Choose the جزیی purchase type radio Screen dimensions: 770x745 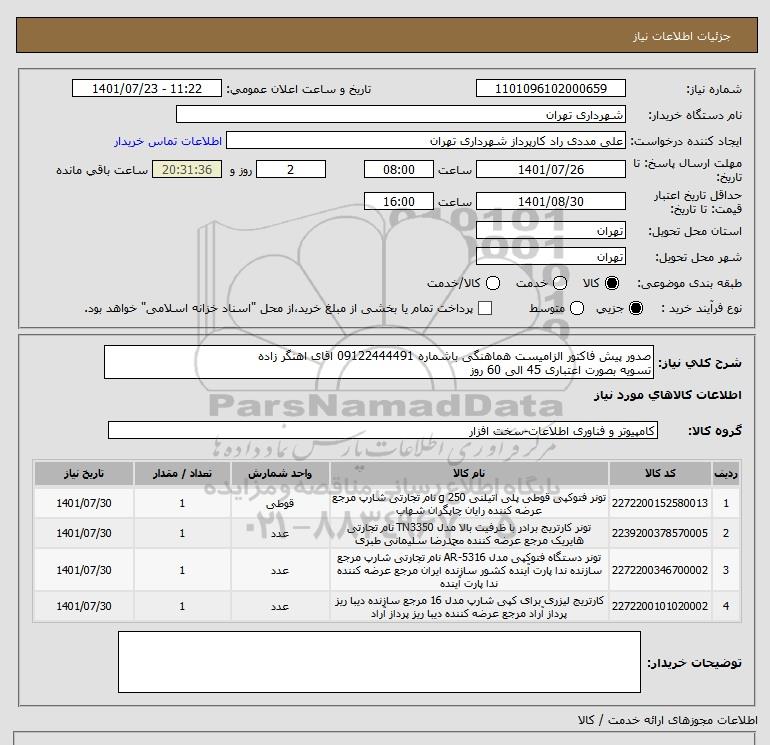coord(636,308)
